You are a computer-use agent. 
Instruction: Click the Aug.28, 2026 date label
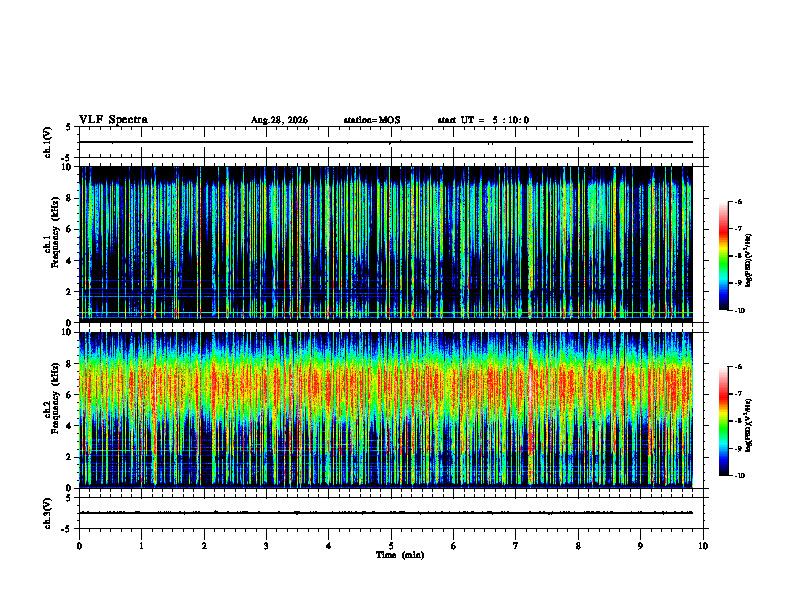(279, 120)
